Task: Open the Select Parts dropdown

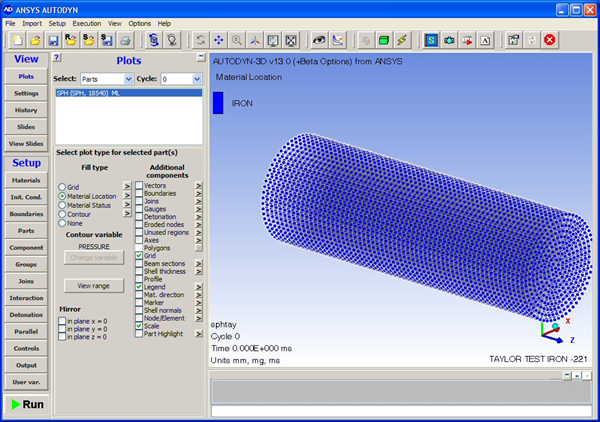Action: click(129, 79)
